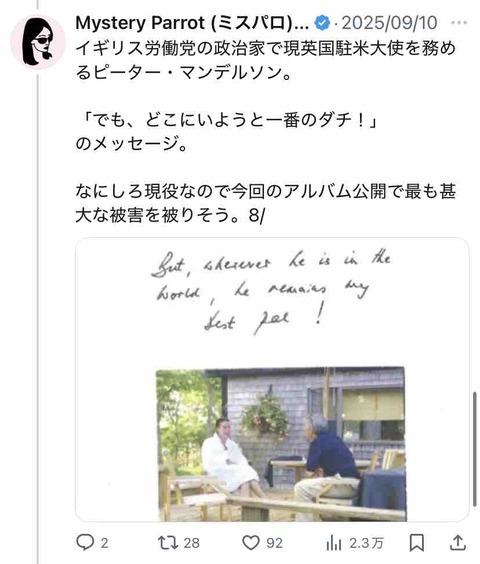
Task: Open the view analytics bar chart icon
Action: [x=334, y=542]
